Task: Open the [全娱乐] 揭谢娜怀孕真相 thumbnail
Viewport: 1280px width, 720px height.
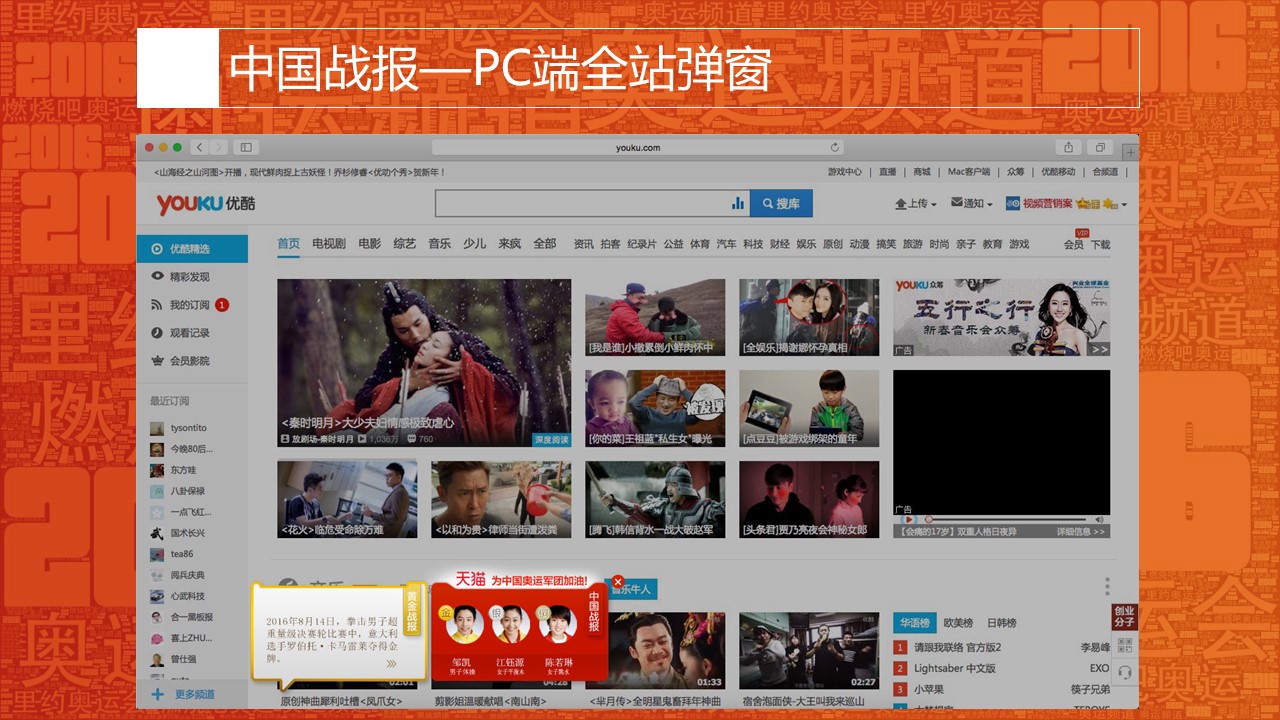Action: (809, 317)
